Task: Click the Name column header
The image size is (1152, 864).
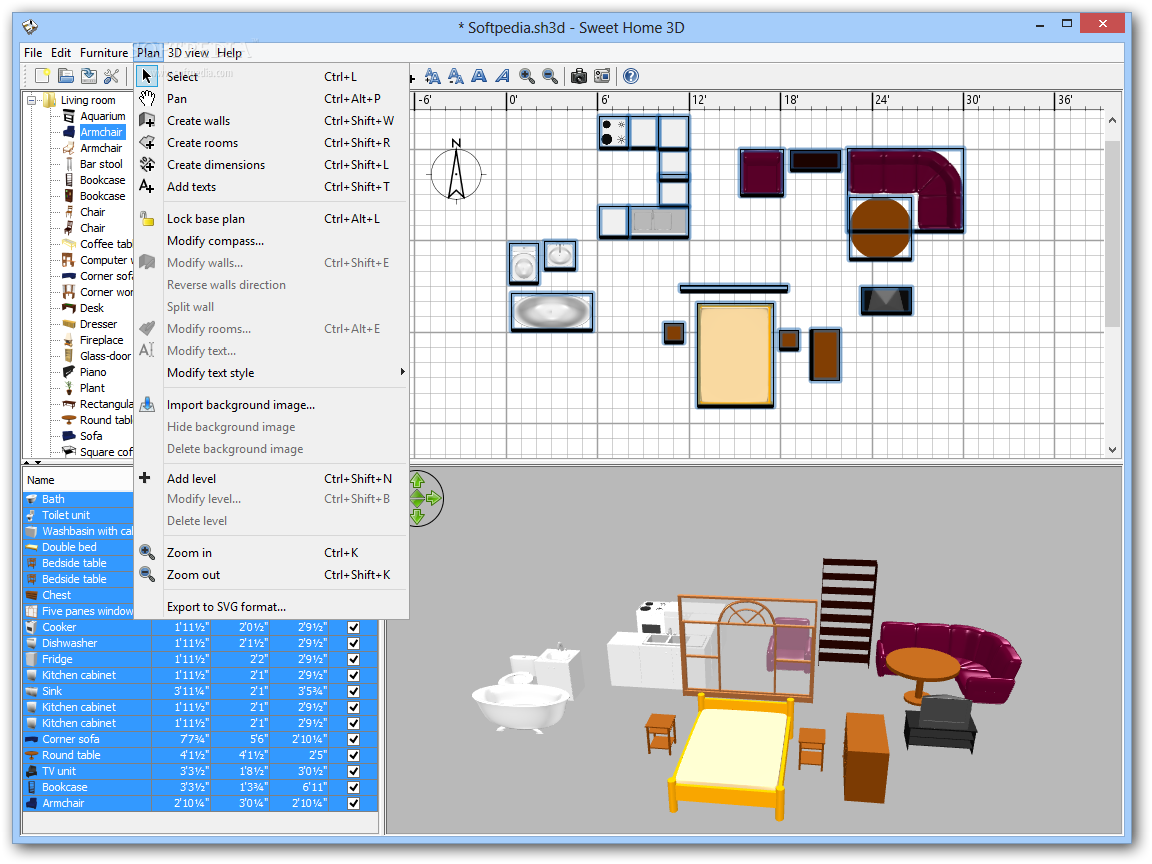Action: [78, 480]
